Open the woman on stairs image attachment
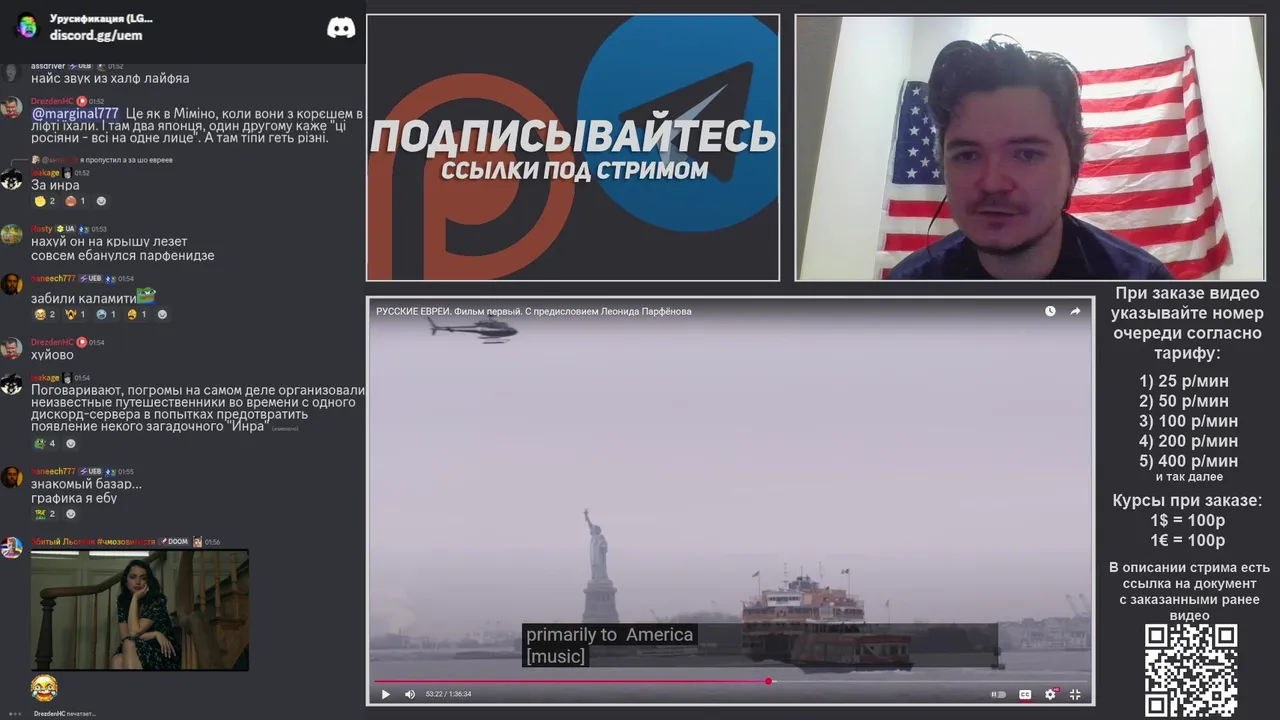The height and width of the screenshot is (720, 1280). (140, 610)
